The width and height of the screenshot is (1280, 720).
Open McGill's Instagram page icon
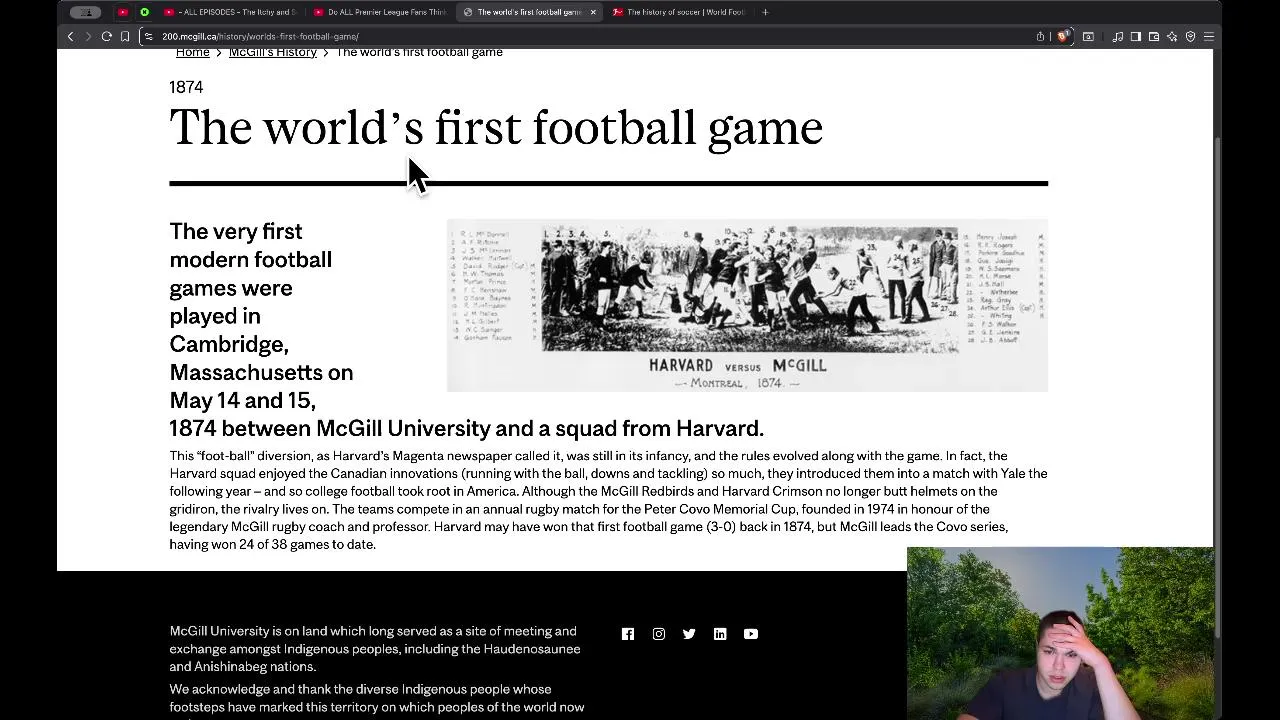click(x=659, y=634)
